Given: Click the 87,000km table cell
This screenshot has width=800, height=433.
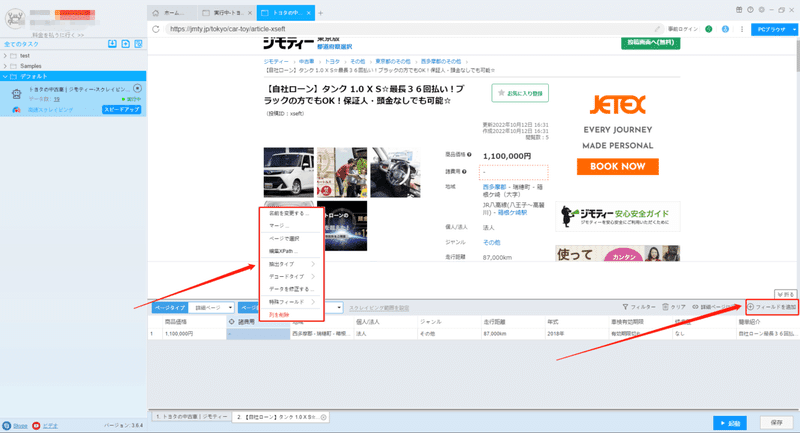Looking at the screenshot, I should (x=512, y=334).
